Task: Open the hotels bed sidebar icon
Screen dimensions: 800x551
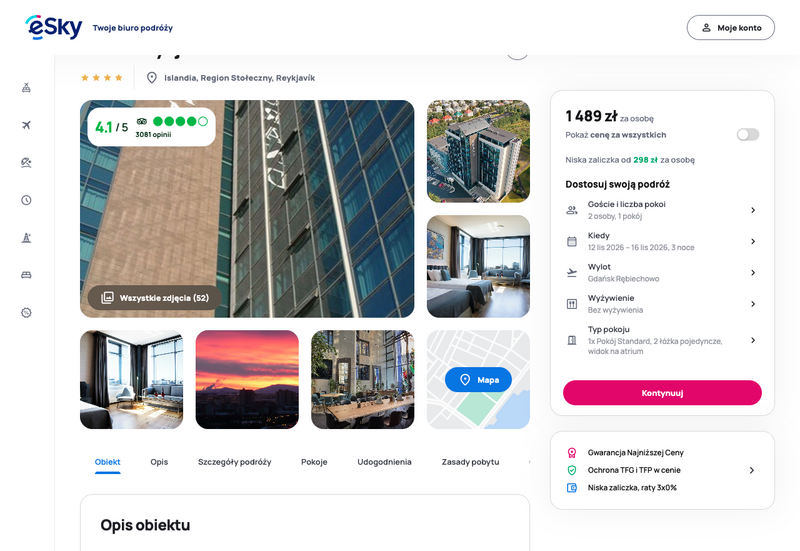Action: (26, 275)
